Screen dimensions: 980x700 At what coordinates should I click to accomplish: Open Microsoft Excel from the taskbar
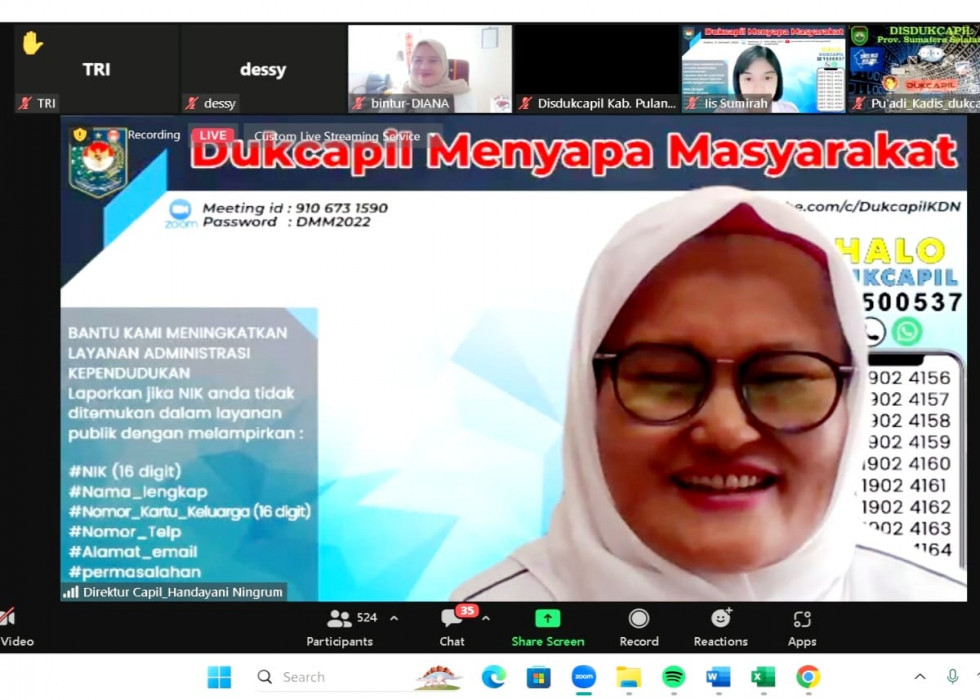[x=763, y=677]
